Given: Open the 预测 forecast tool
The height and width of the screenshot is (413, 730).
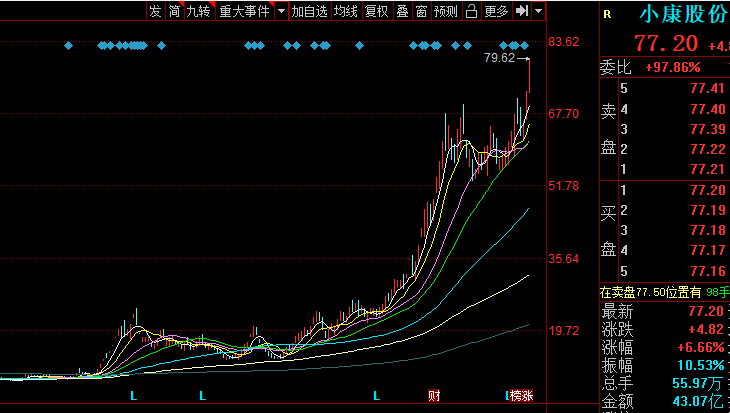Looking at the screenshot, I should [446, 11].
